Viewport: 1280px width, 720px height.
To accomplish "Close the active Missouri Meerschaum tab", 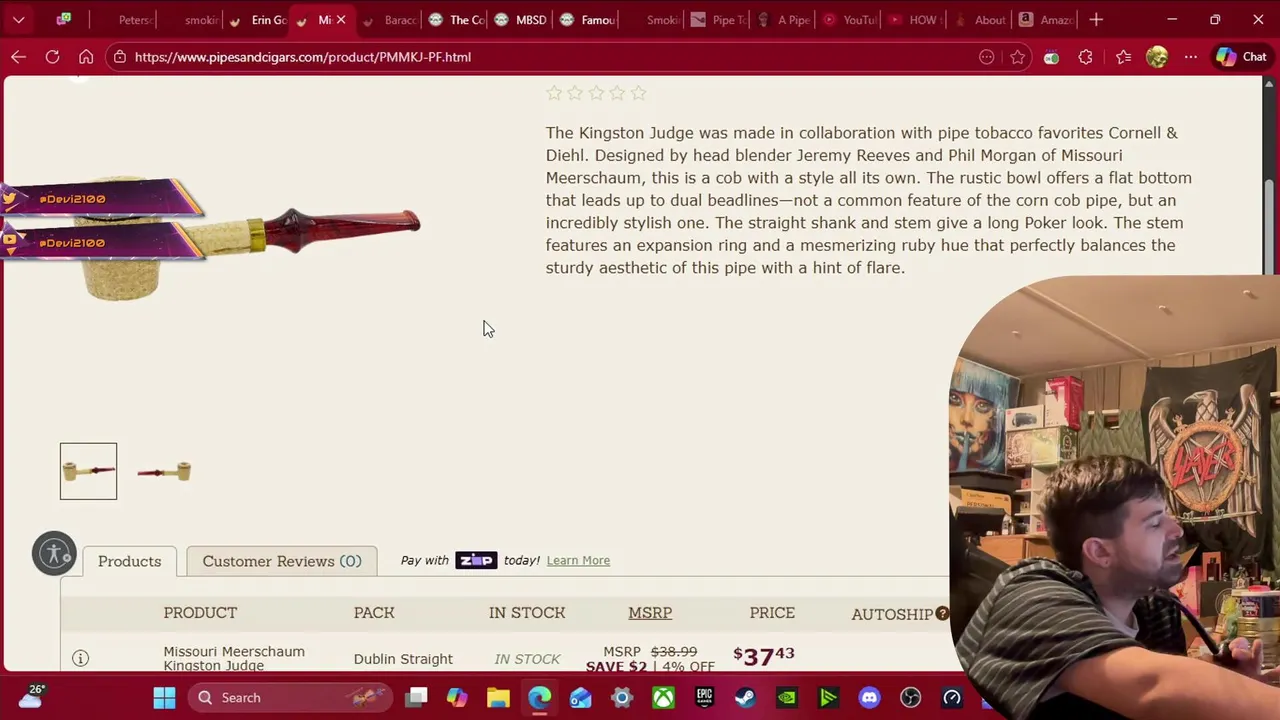I will tap(340, 19).
